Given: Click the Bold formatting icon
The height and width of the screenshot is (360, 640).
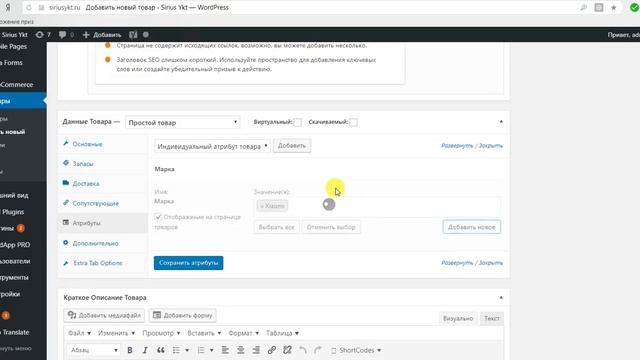Looking at the screenshot, I should pyautogui.click(x=130, y=350).
